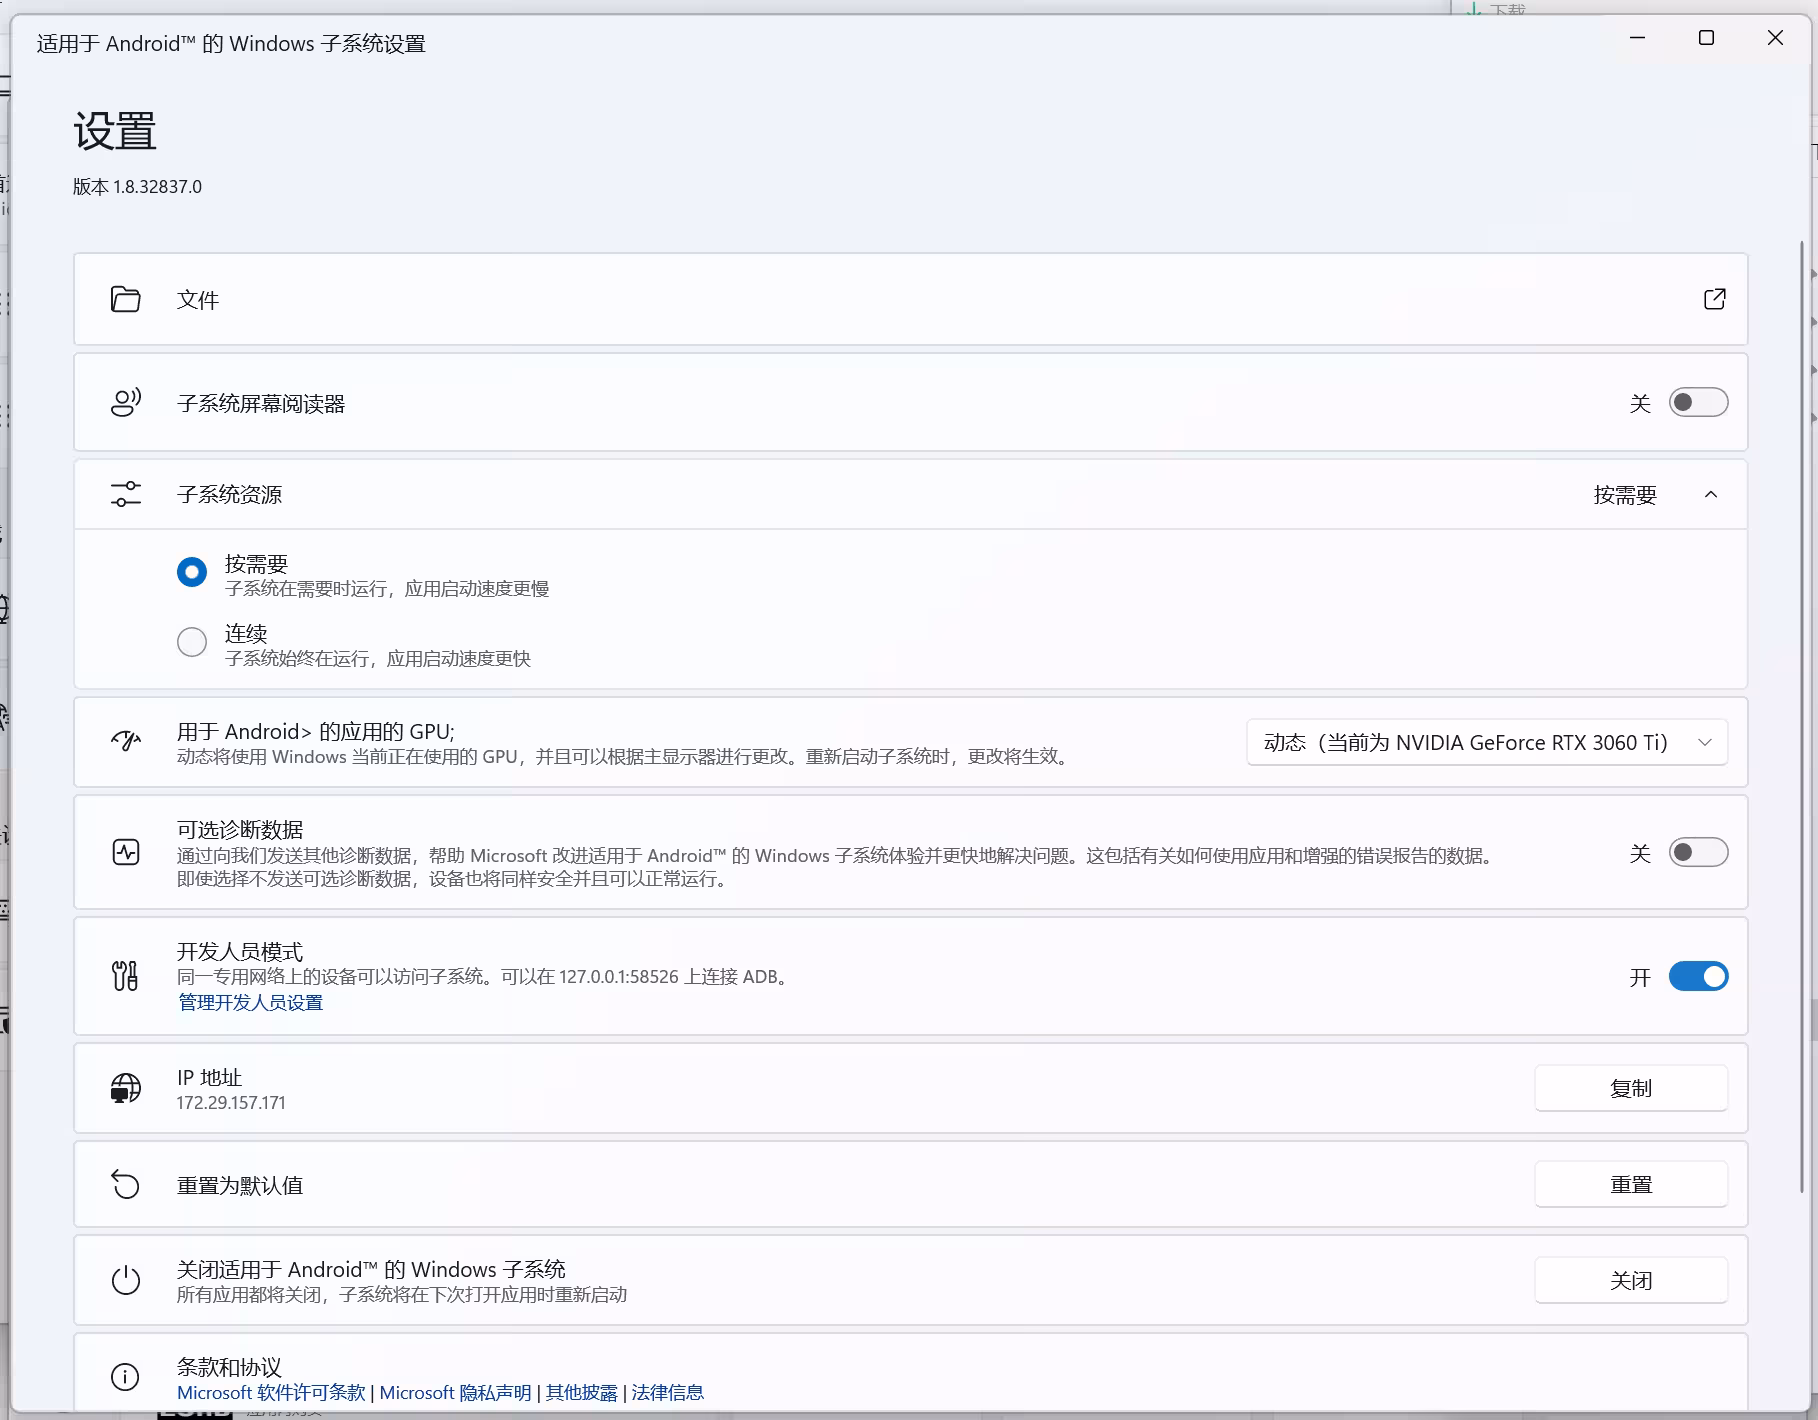Collapse the 子系统资源 section chevron

[x=1710, y=494]
